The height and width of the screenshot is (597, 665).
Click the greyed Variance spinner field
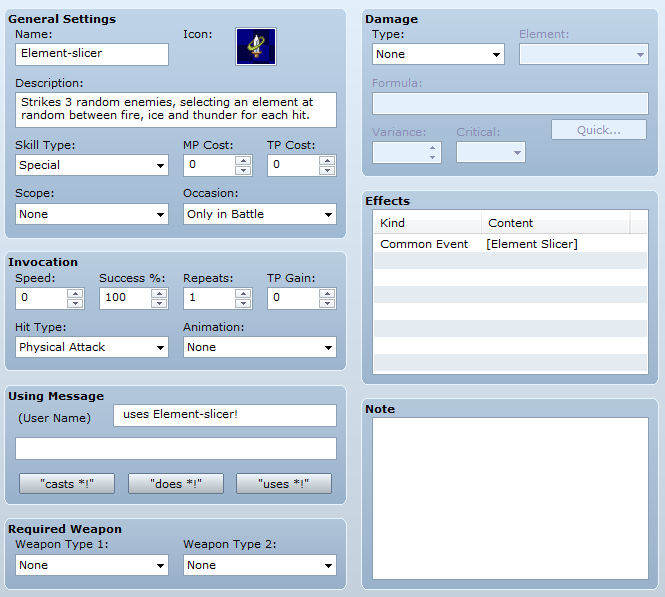407,152
